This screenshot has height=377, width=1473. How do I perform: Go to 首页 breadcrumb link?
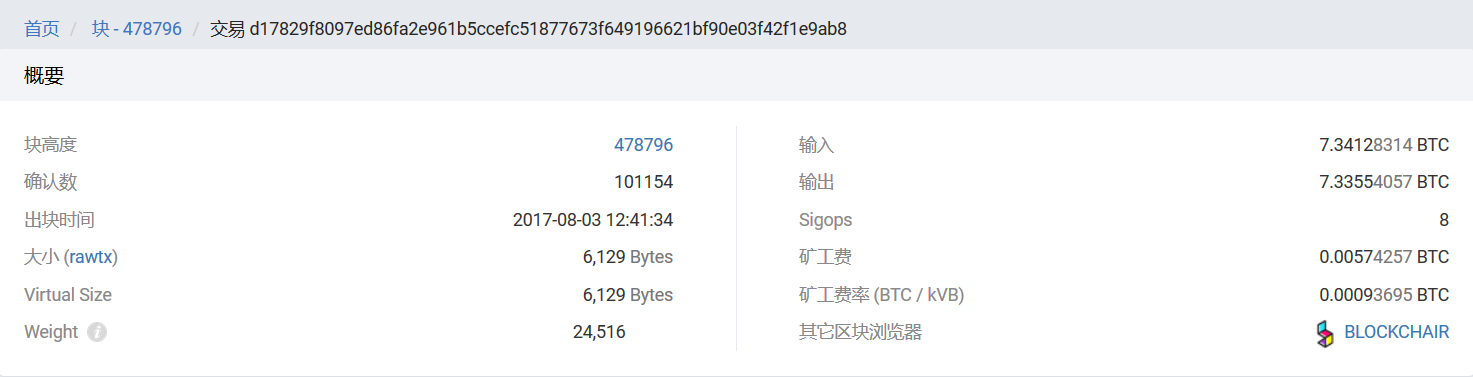[x=42, y=29]
